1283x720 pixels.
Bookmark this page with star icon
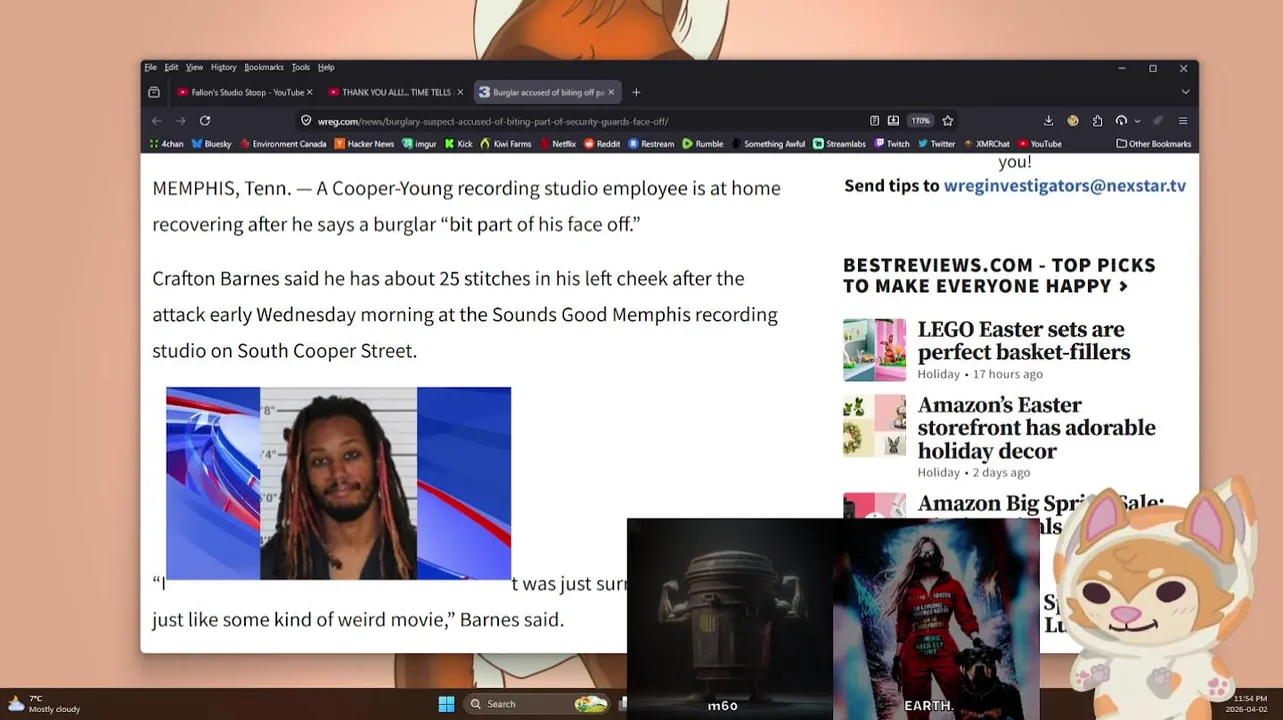pos(948,121)
